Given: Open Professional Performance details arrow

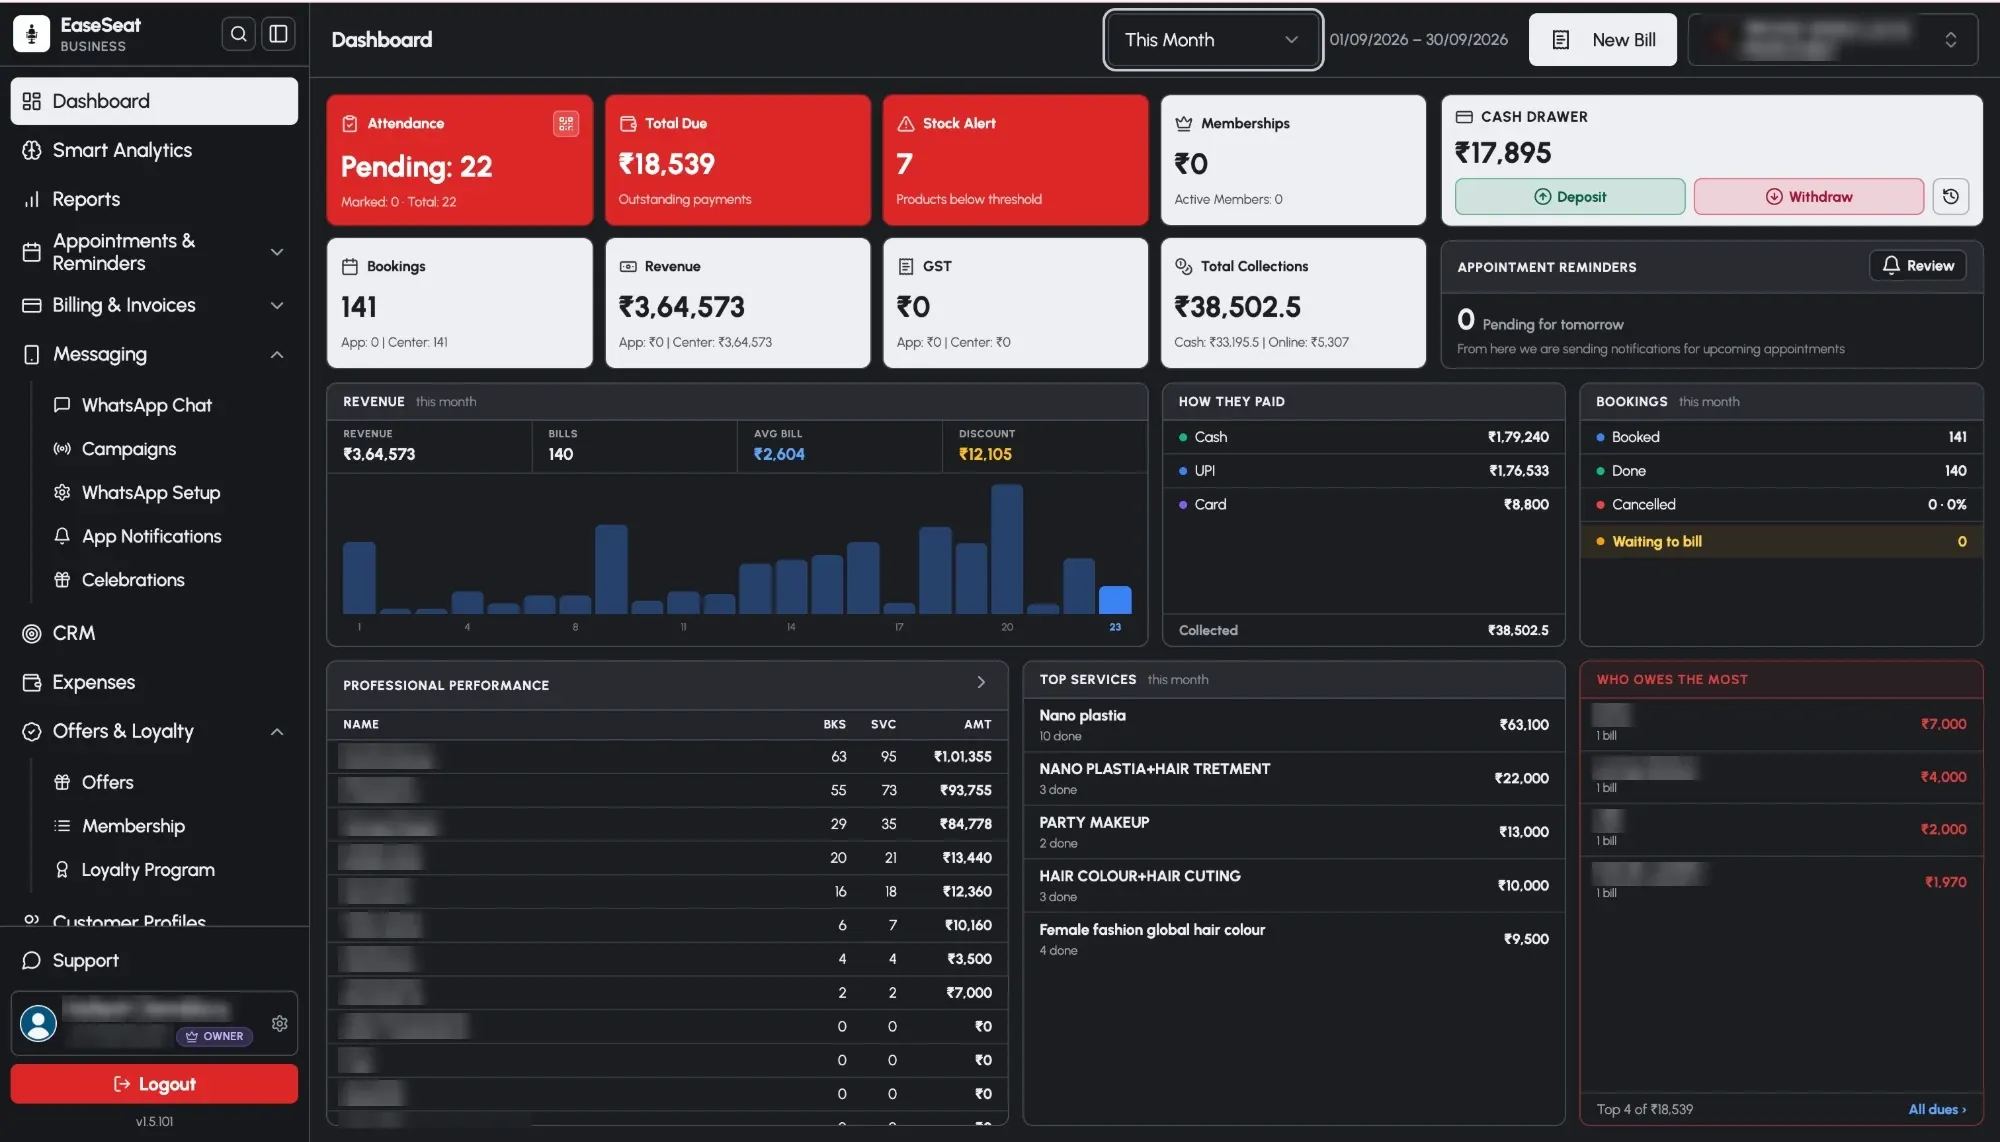Looking at the screenshot, I should [981, 682].
